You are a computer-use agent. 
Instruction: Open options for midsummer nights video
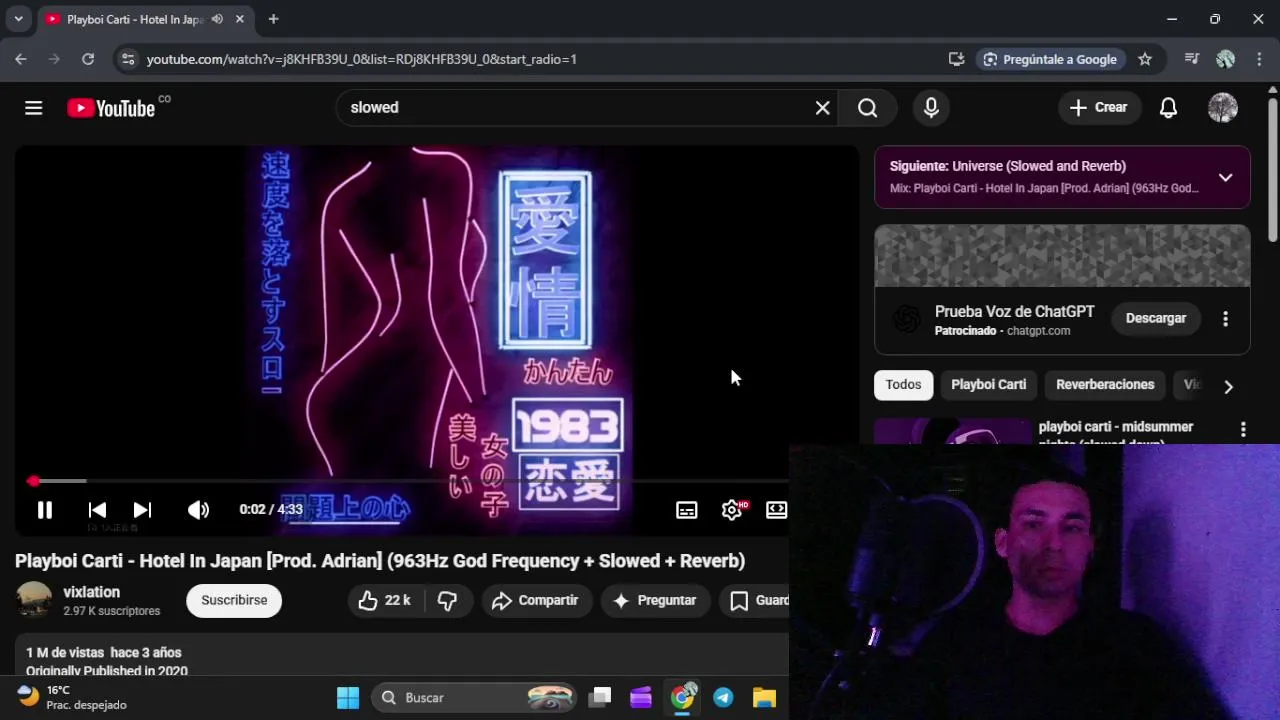click(x=1243, y=429)
